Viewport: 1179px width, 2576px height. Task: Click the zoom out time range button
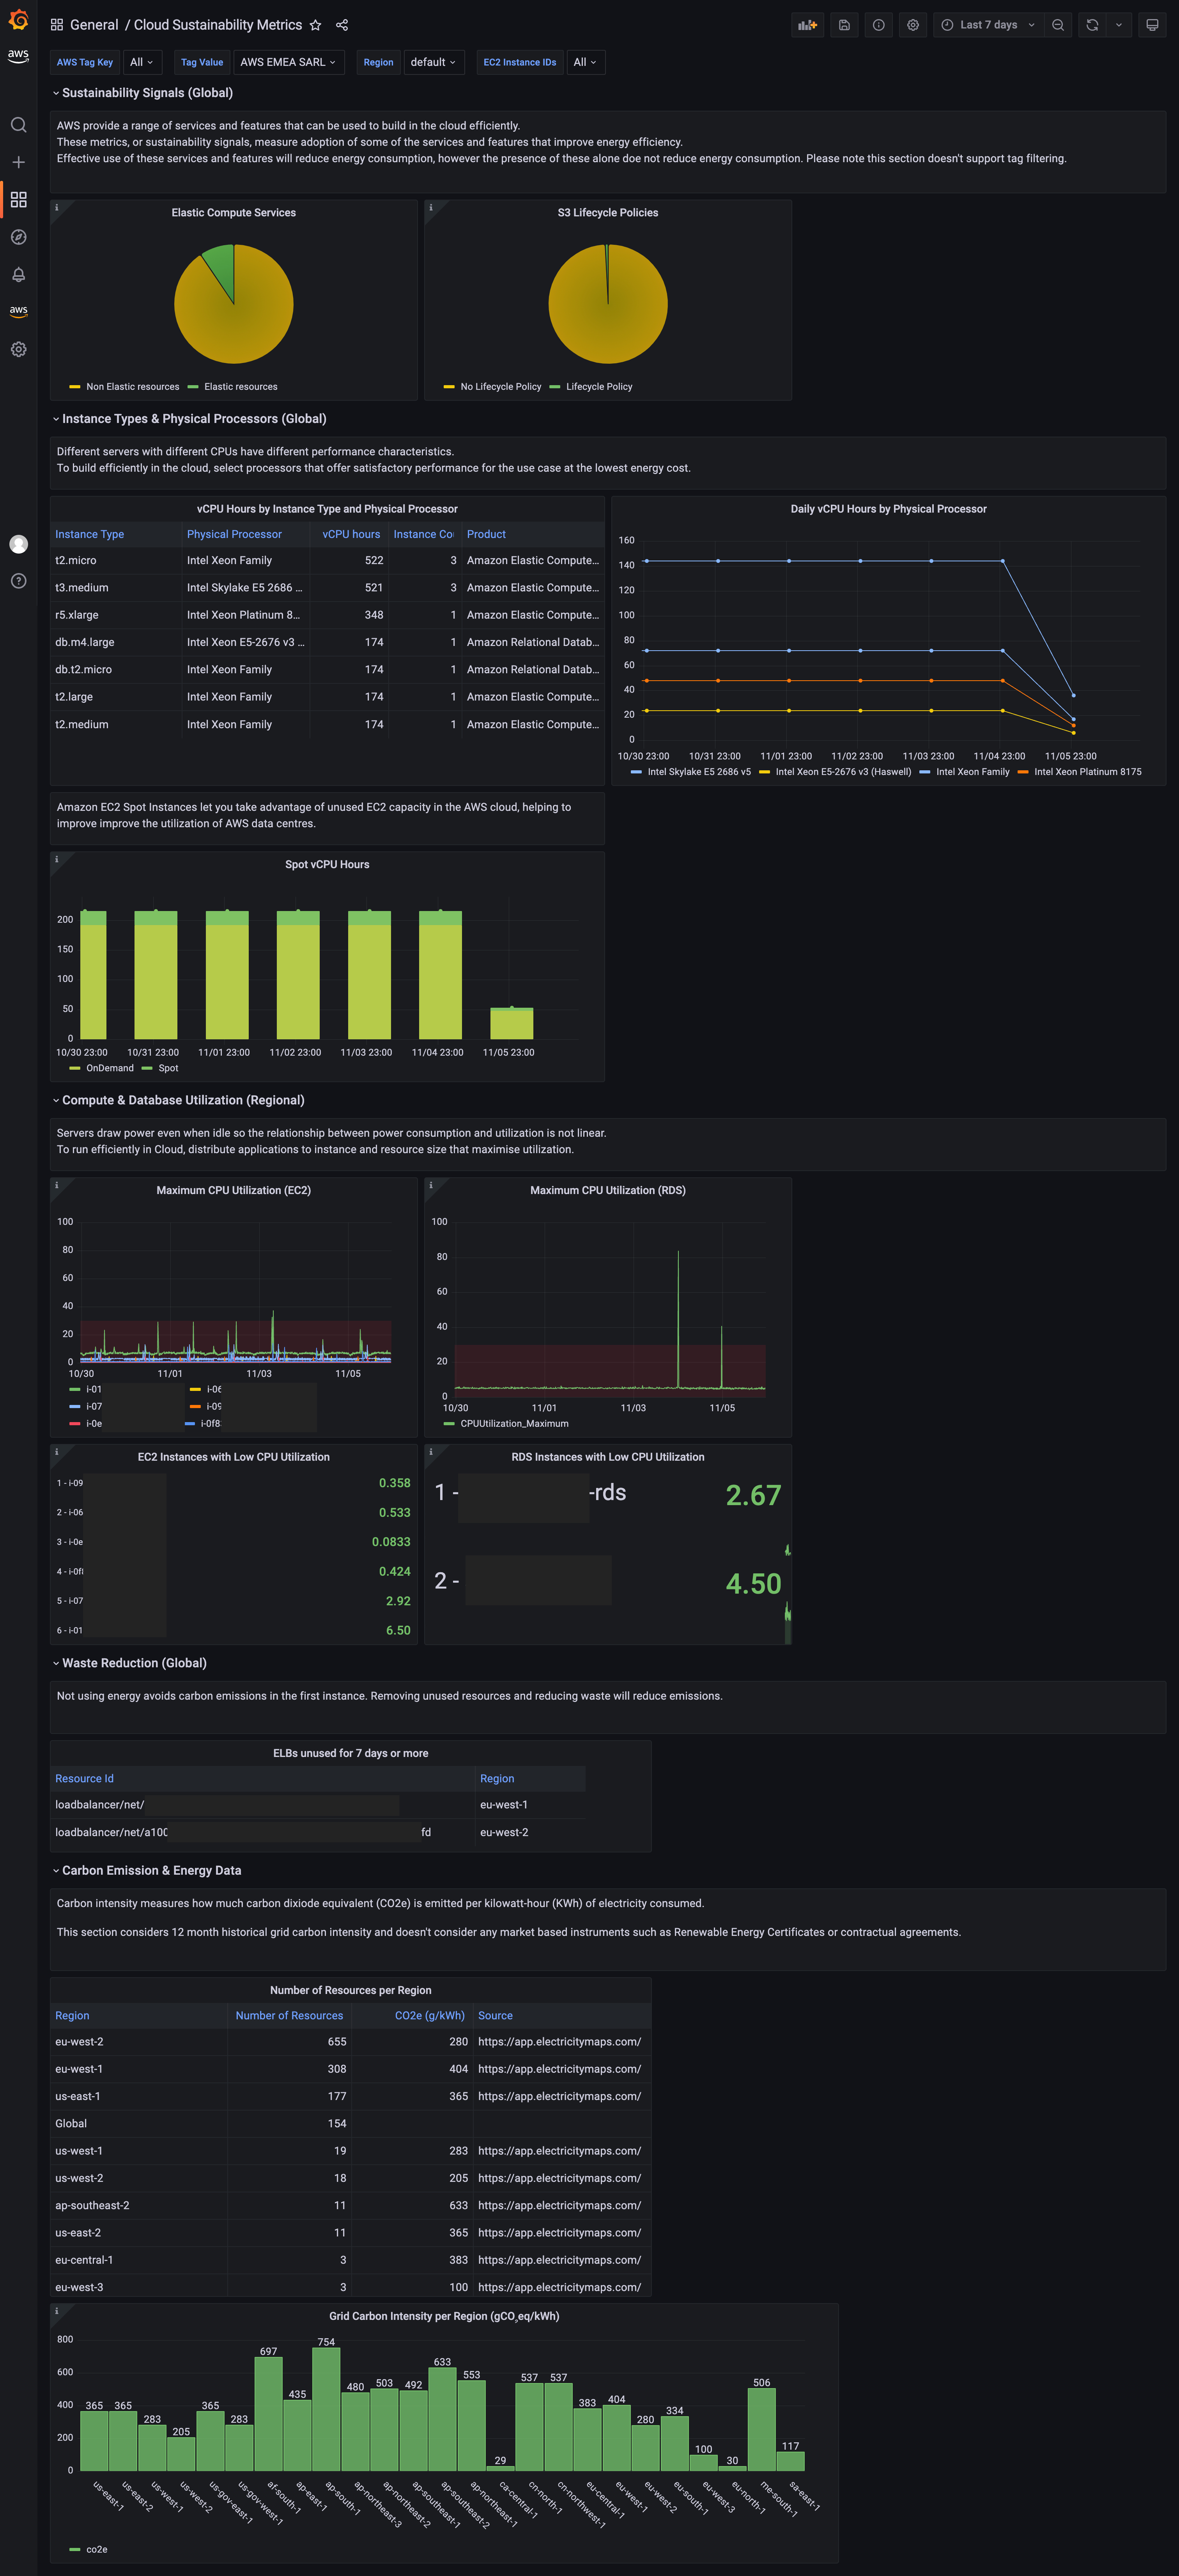[1058, 24]
